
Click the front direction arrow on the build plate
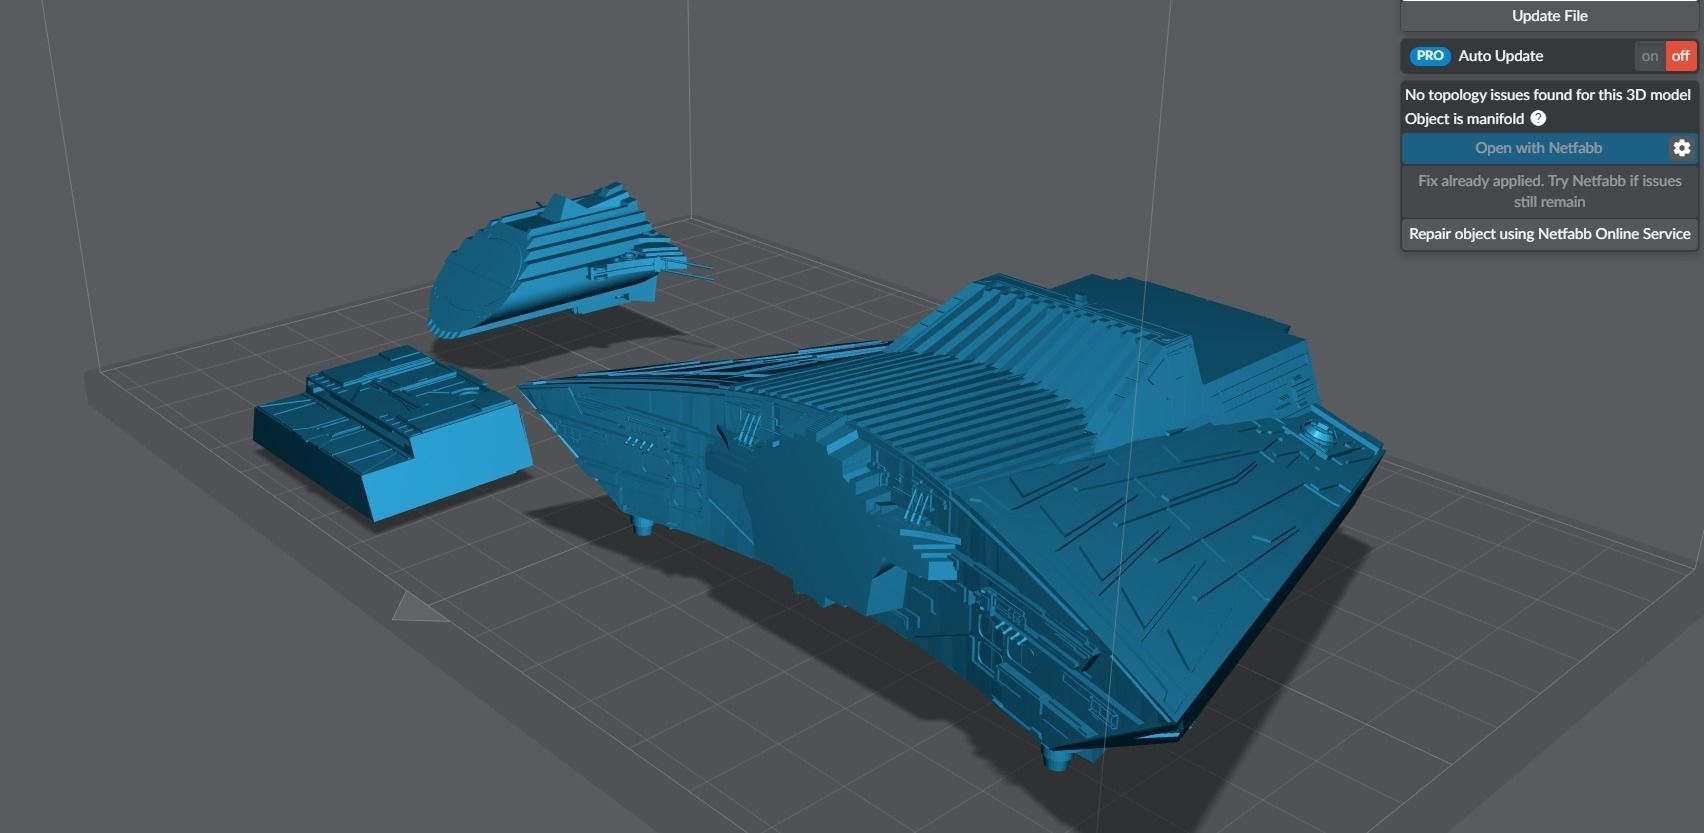[417, 608]
